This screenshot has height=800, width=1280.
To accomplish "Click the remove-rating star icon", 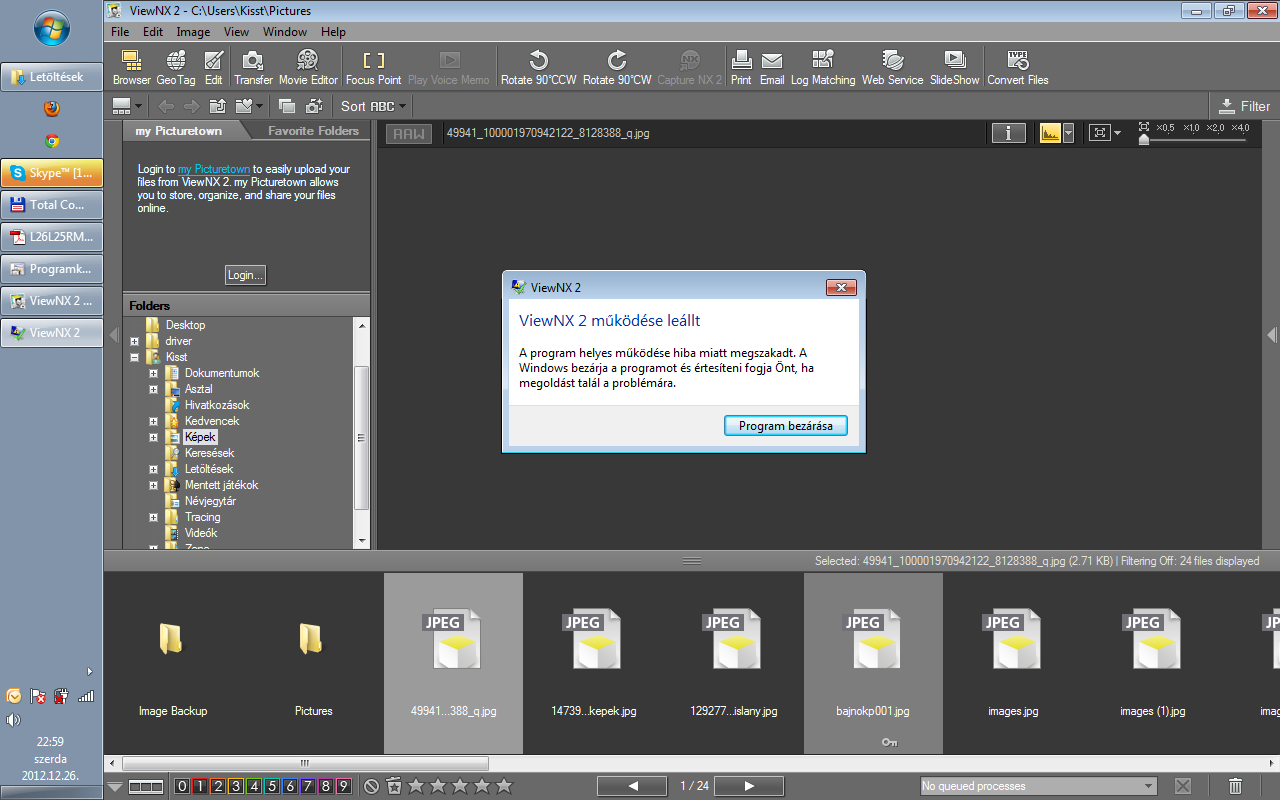I will tap(393, 786).
